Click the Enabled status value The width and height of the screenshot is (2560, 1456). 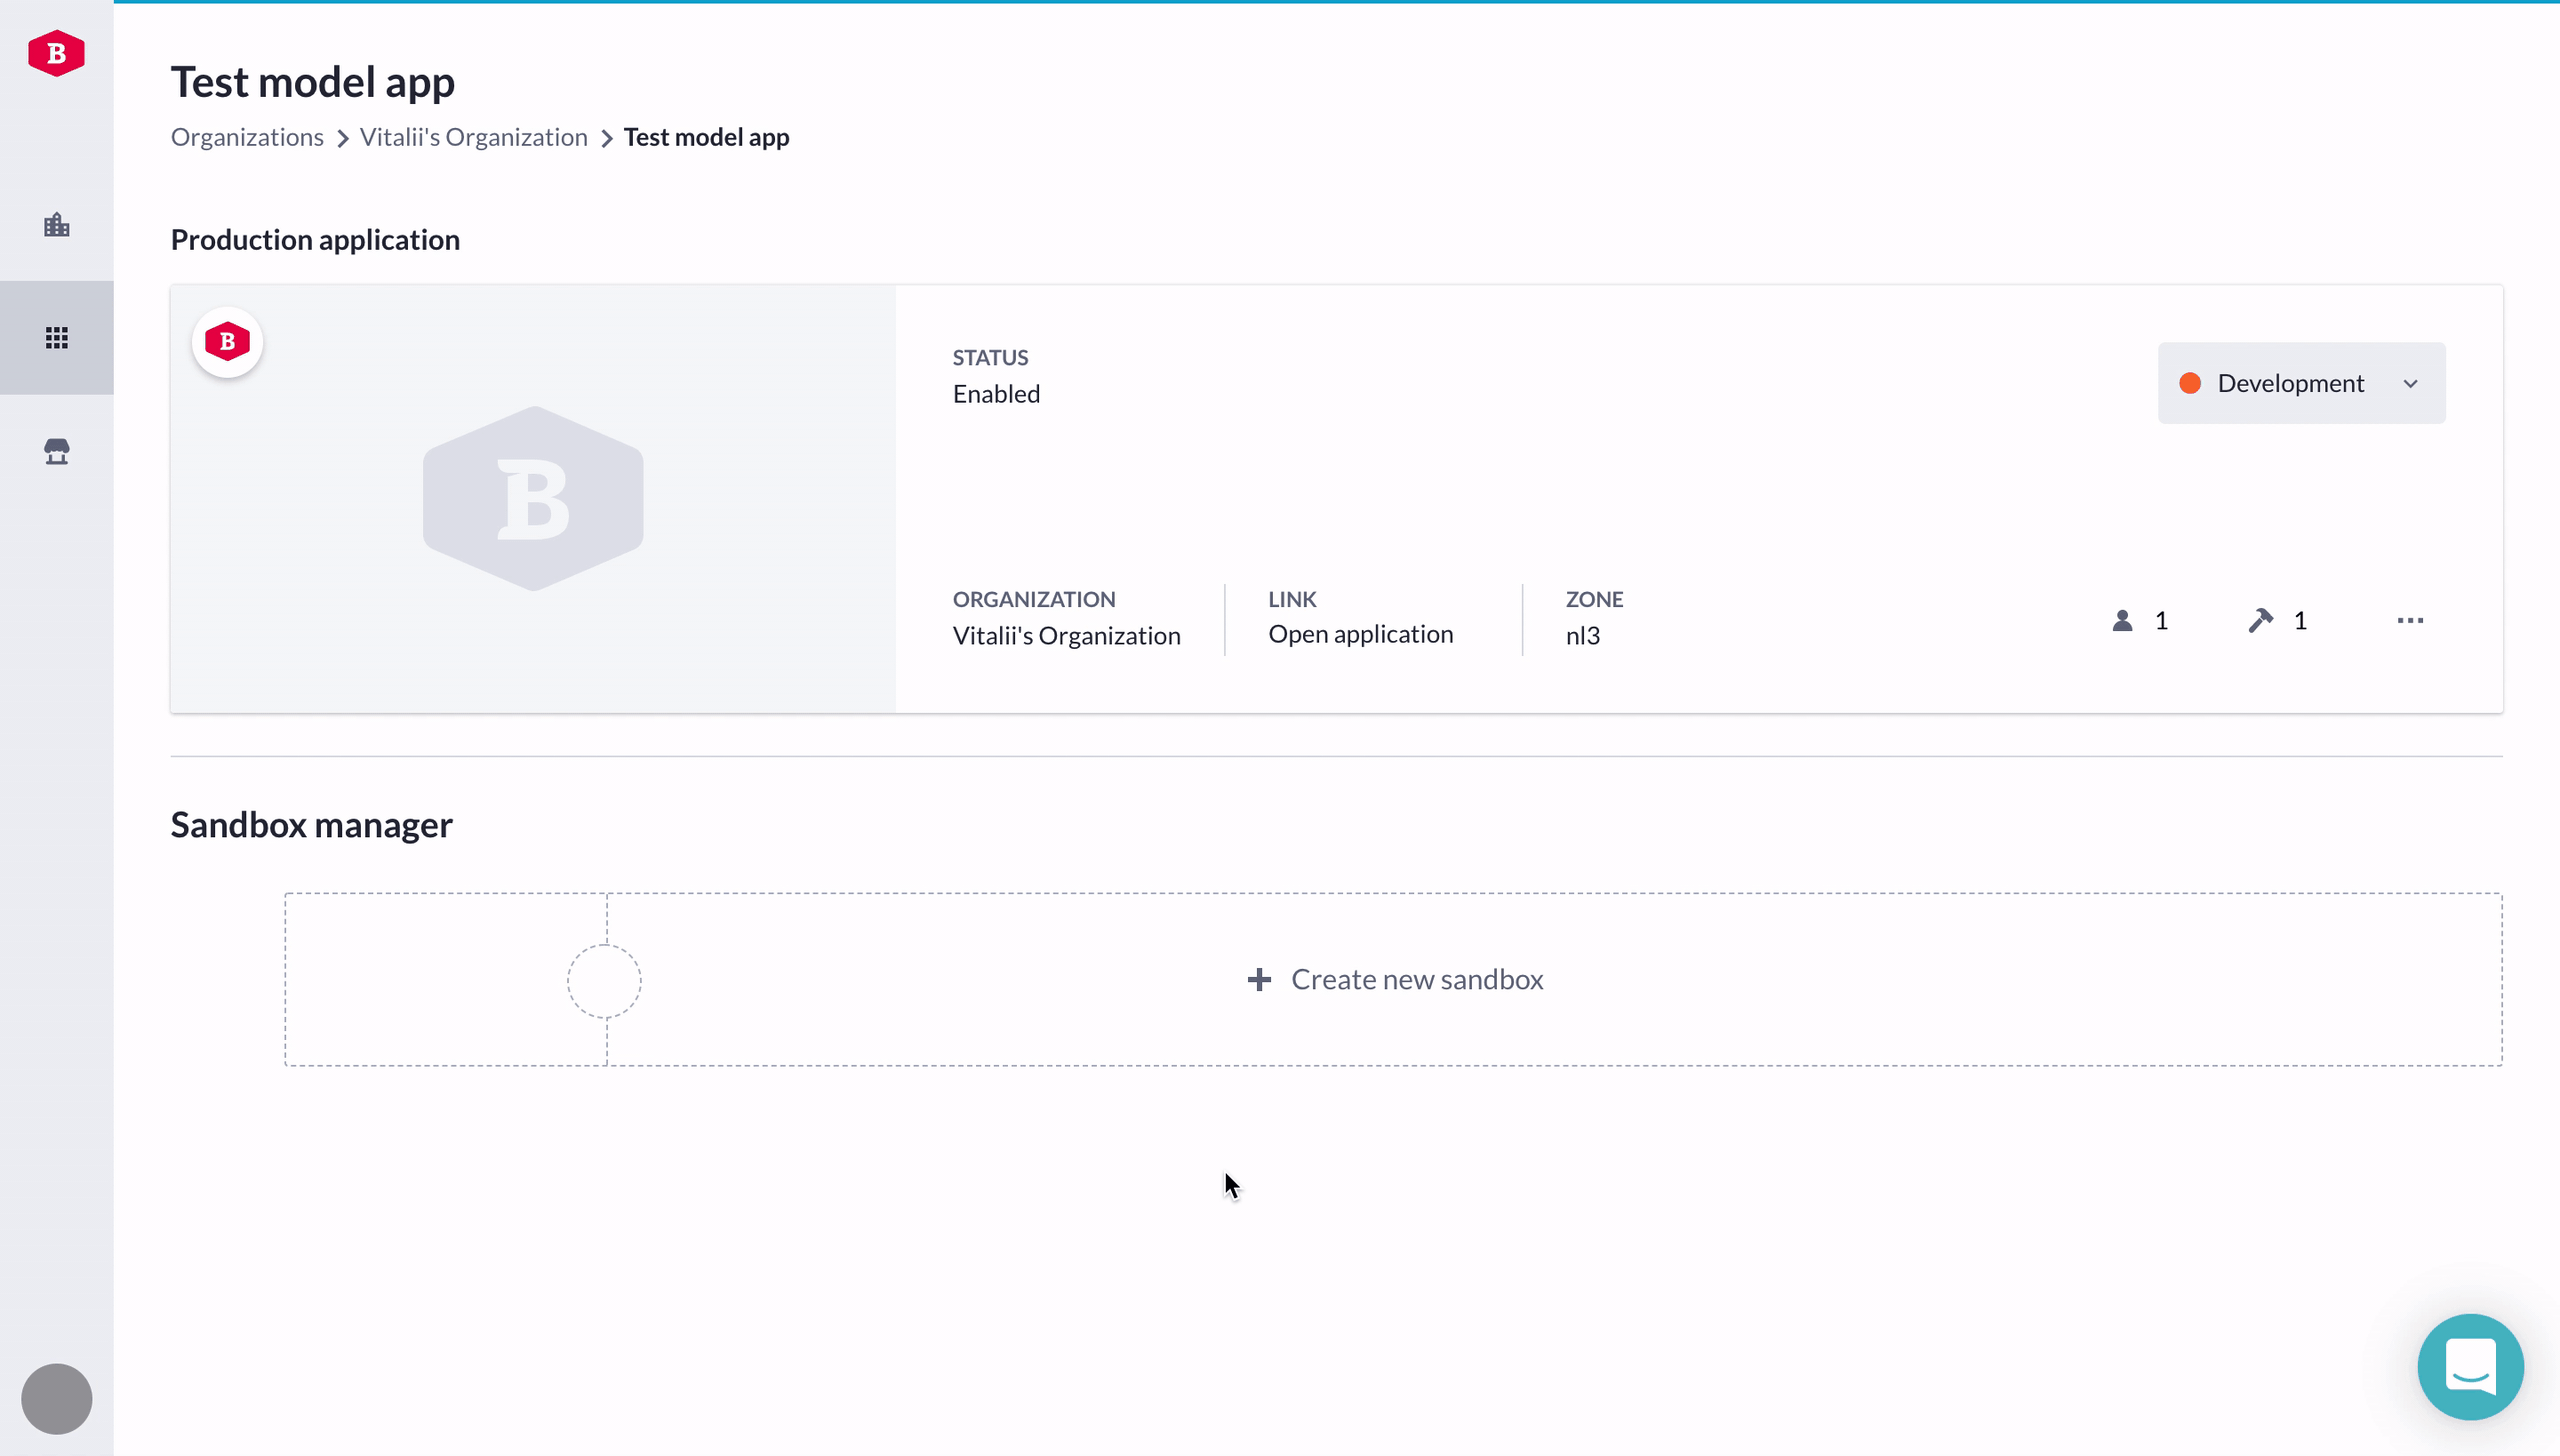coord(996,394)
